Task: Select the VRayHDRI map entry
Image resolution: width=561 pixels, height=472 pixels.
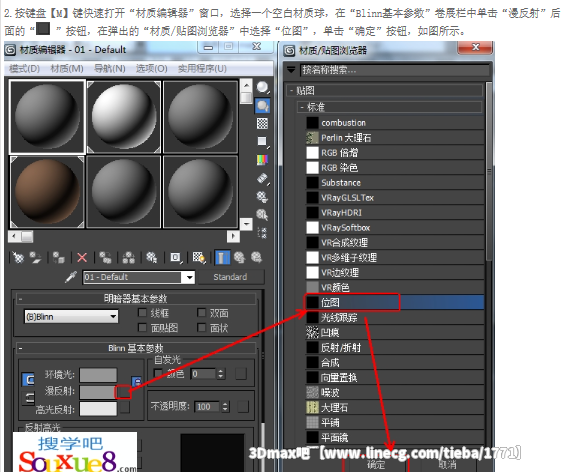Action: [x=395, y=213]
